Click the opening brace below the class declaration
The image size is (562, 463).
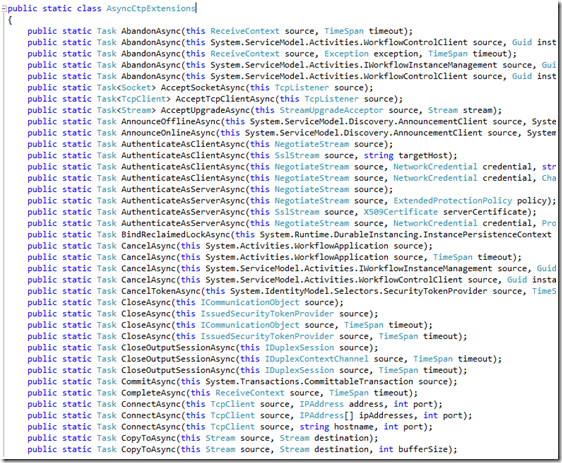coord(10,20)
